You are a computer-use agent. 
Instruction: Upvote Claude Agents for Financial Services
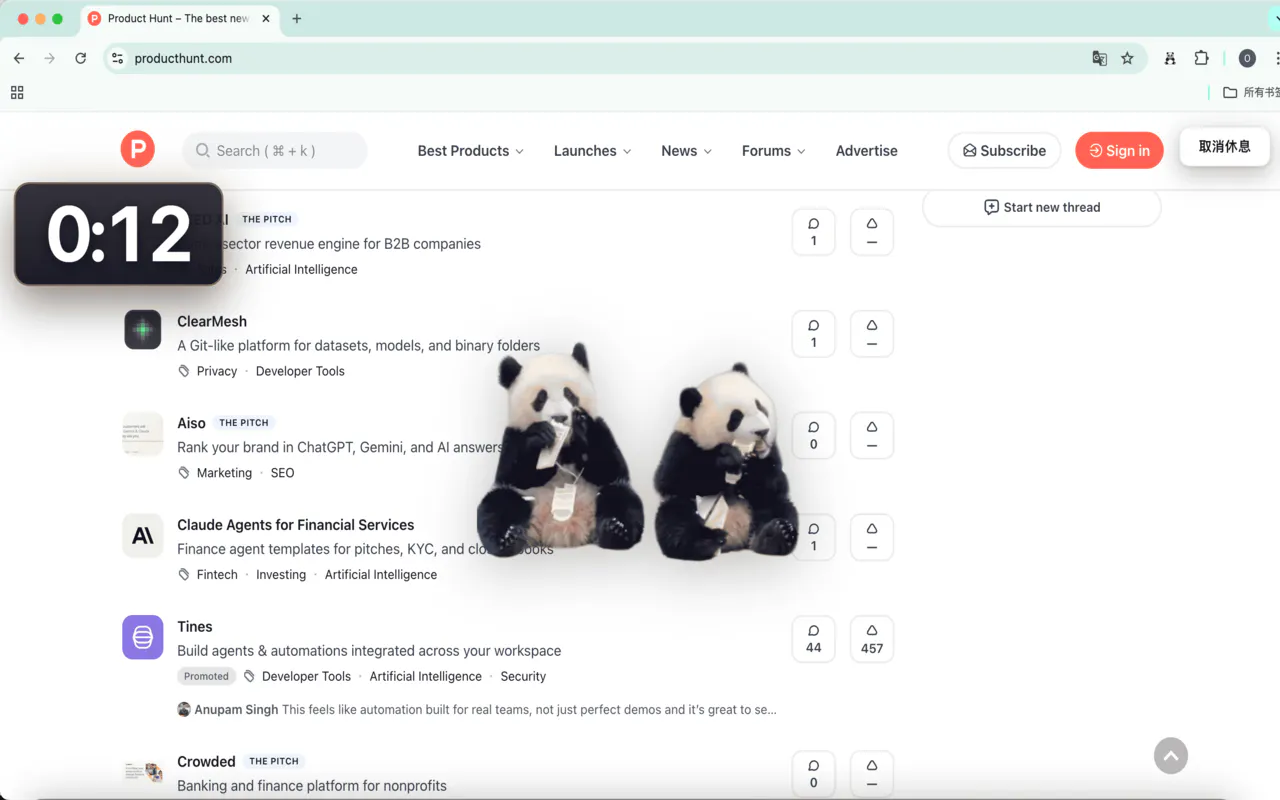tap(872, 538)
